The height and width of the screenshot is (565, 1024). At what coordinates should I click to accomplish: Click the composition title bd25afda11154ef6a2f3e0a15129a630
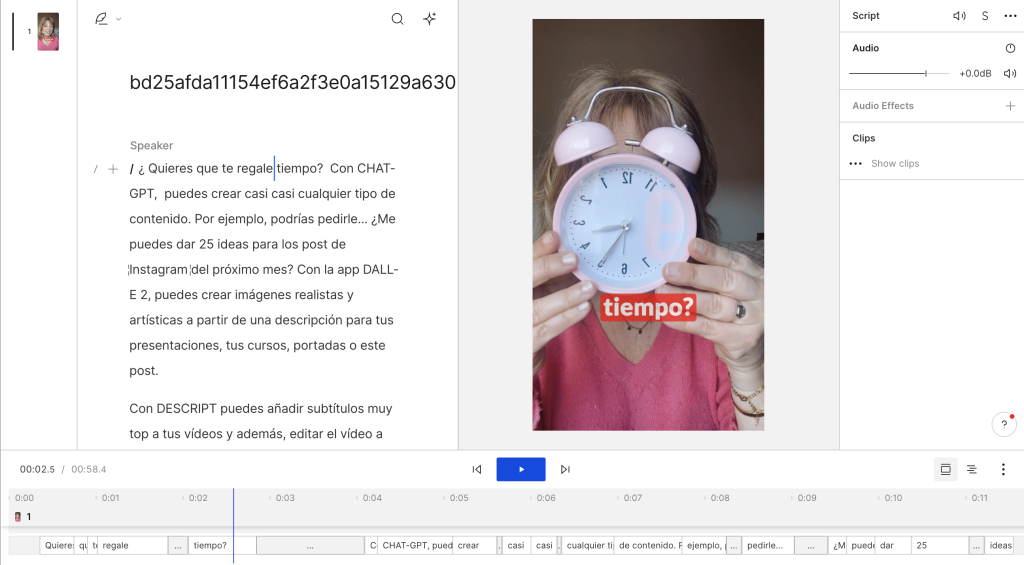coord(292,82)
